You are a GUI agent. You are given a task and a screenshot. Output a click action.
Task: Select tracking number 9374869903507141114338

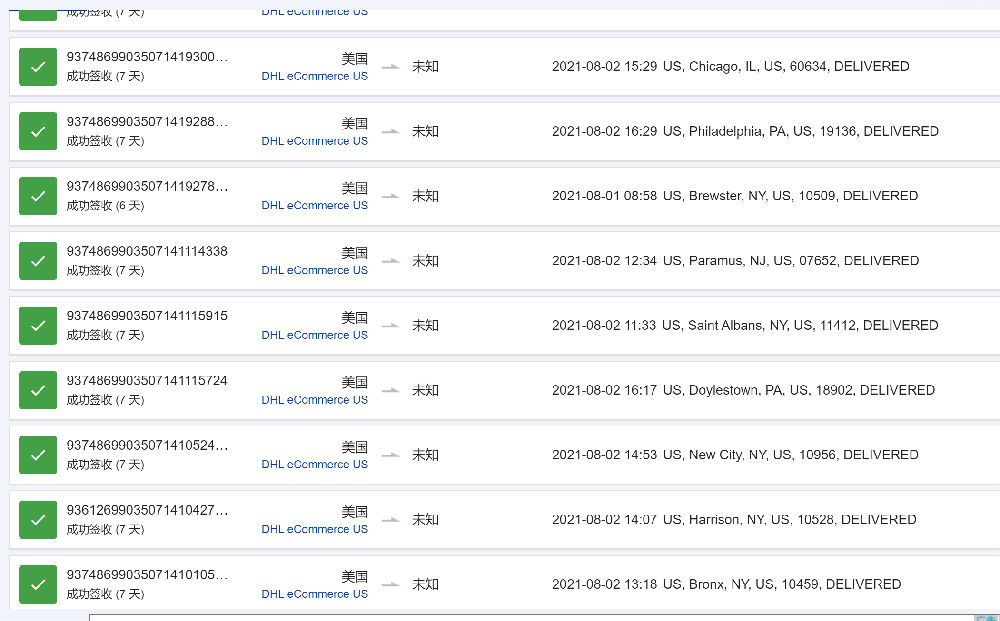coord(147,252)
